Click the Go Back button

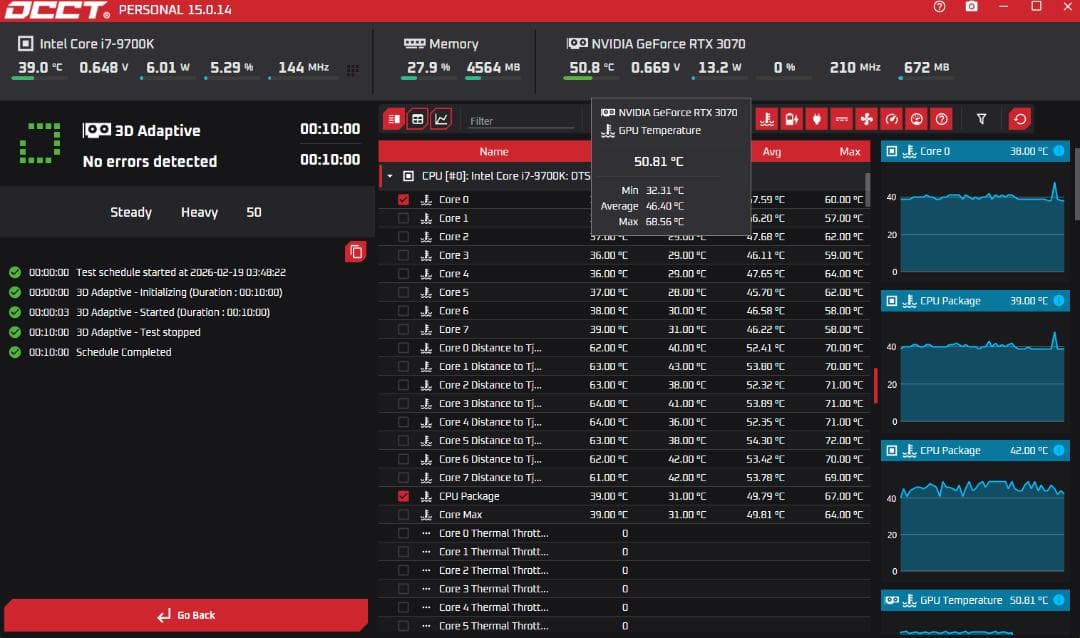[x=186, y=615]
